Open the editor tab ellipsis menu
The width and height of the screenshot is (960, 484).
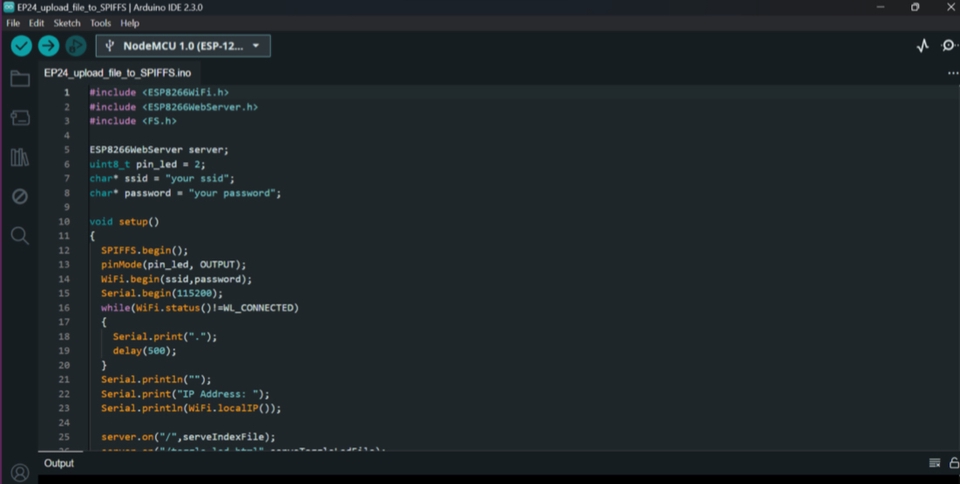pos(953,73)
